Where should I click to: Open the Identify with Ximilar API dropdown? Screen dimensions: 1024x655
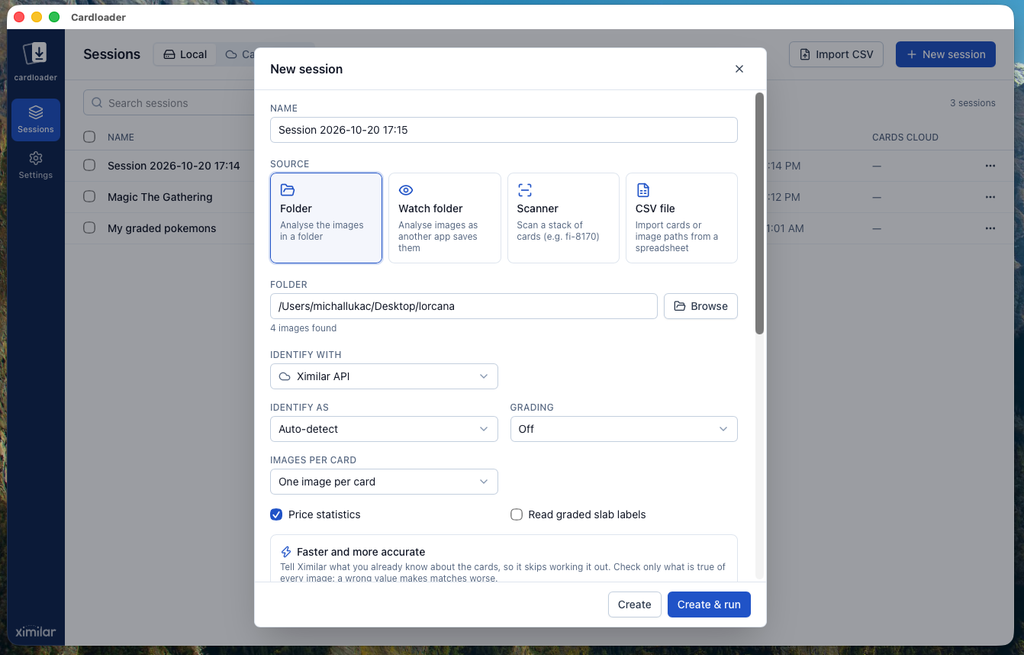coord(384,376)
